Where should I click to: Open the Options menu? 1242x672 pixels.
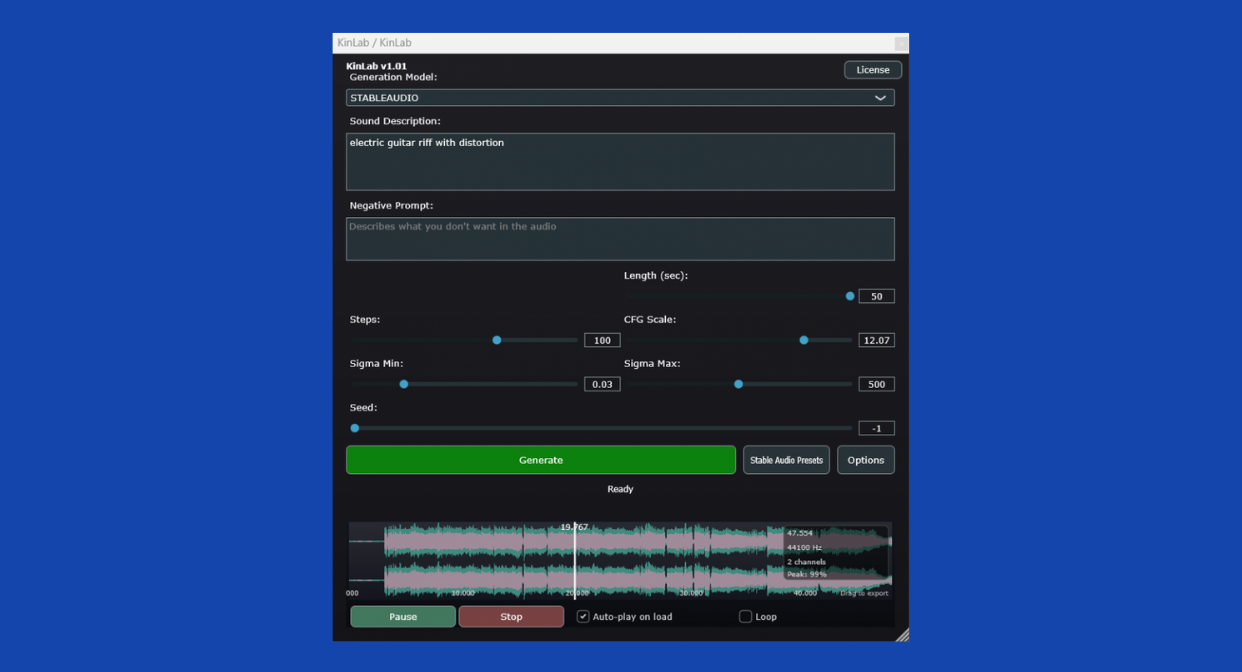click(865, 460)
